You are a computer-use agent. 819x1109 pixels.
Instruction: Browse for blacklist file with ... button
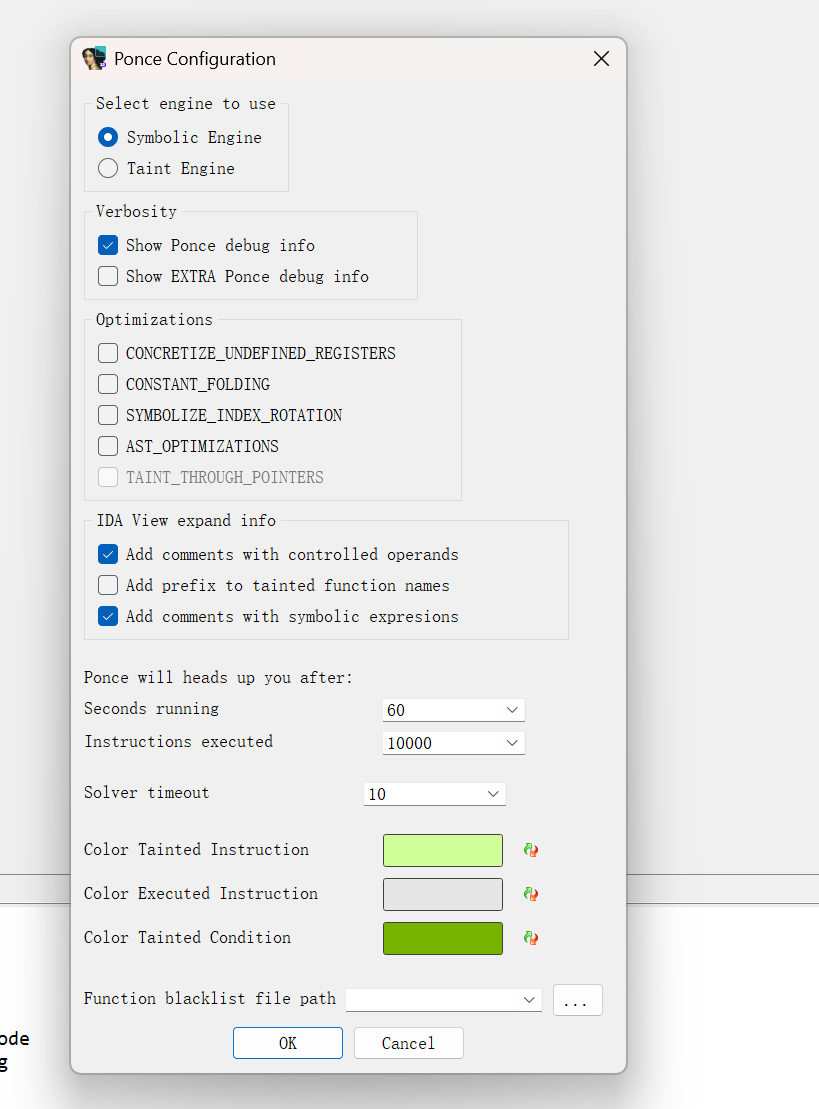coord(577,1000)
